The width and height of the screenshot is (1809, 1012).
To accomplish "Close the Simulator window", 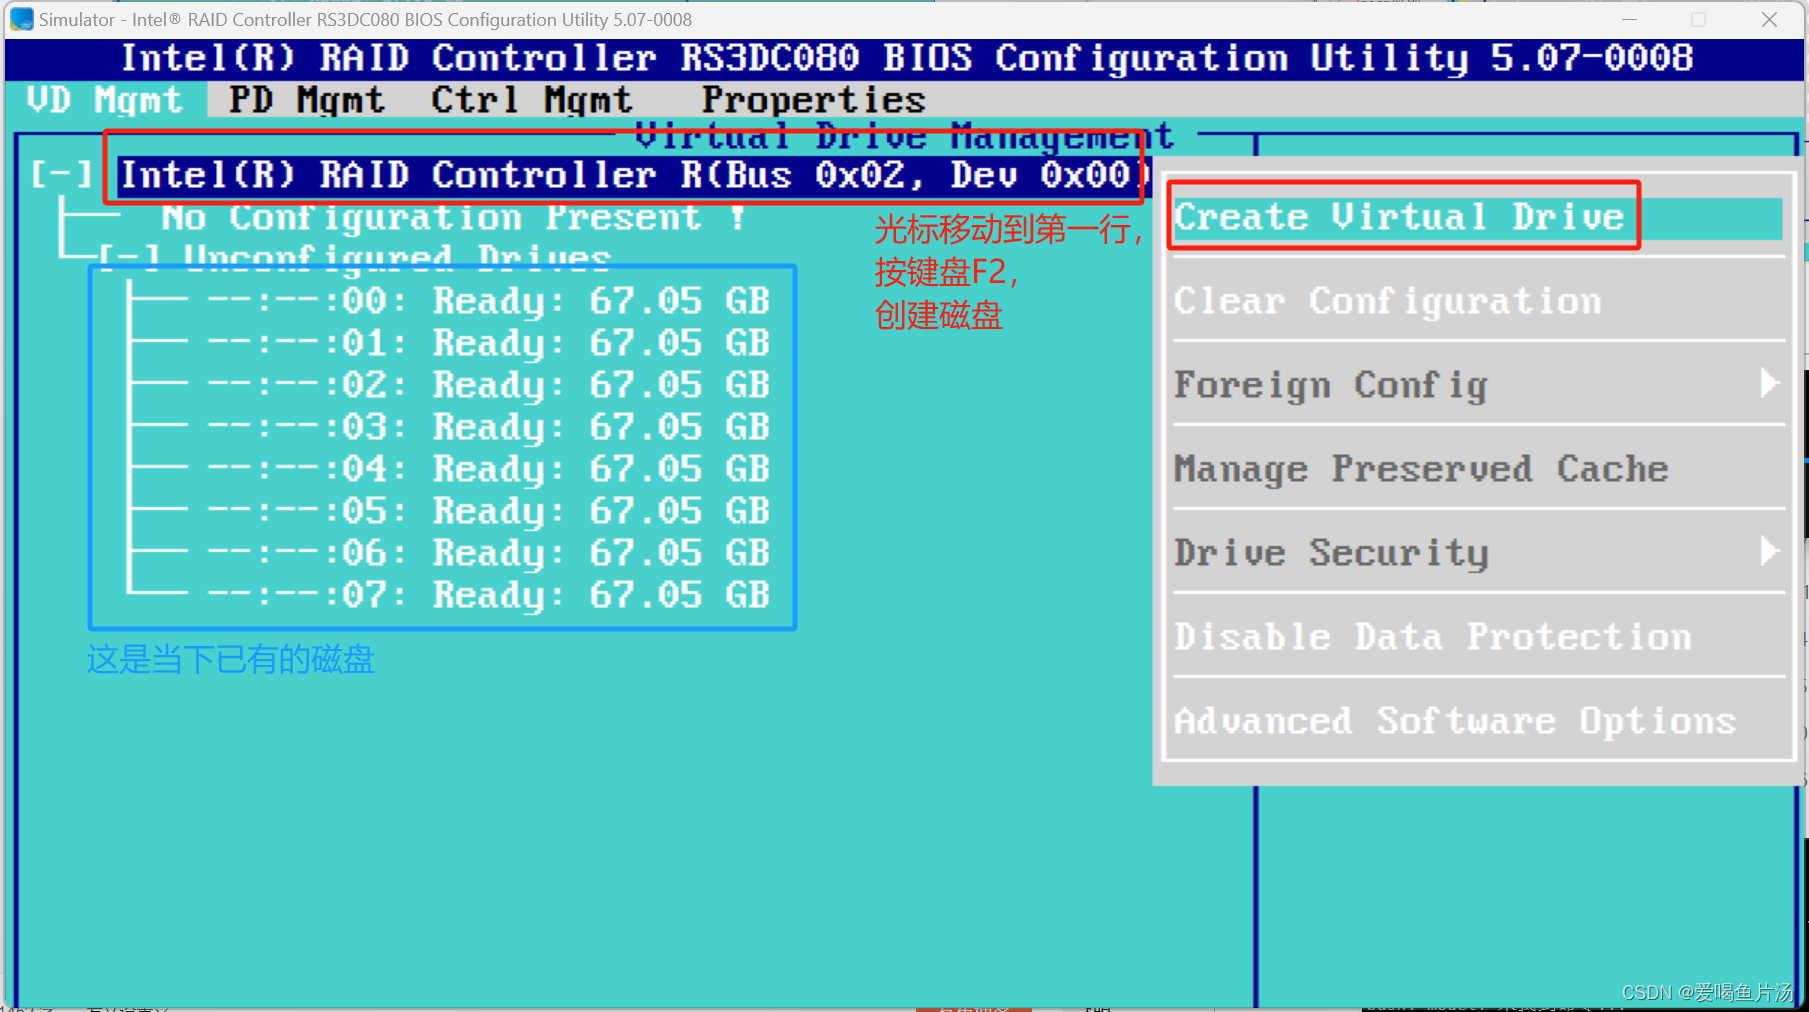I will tap(1769, 19).
